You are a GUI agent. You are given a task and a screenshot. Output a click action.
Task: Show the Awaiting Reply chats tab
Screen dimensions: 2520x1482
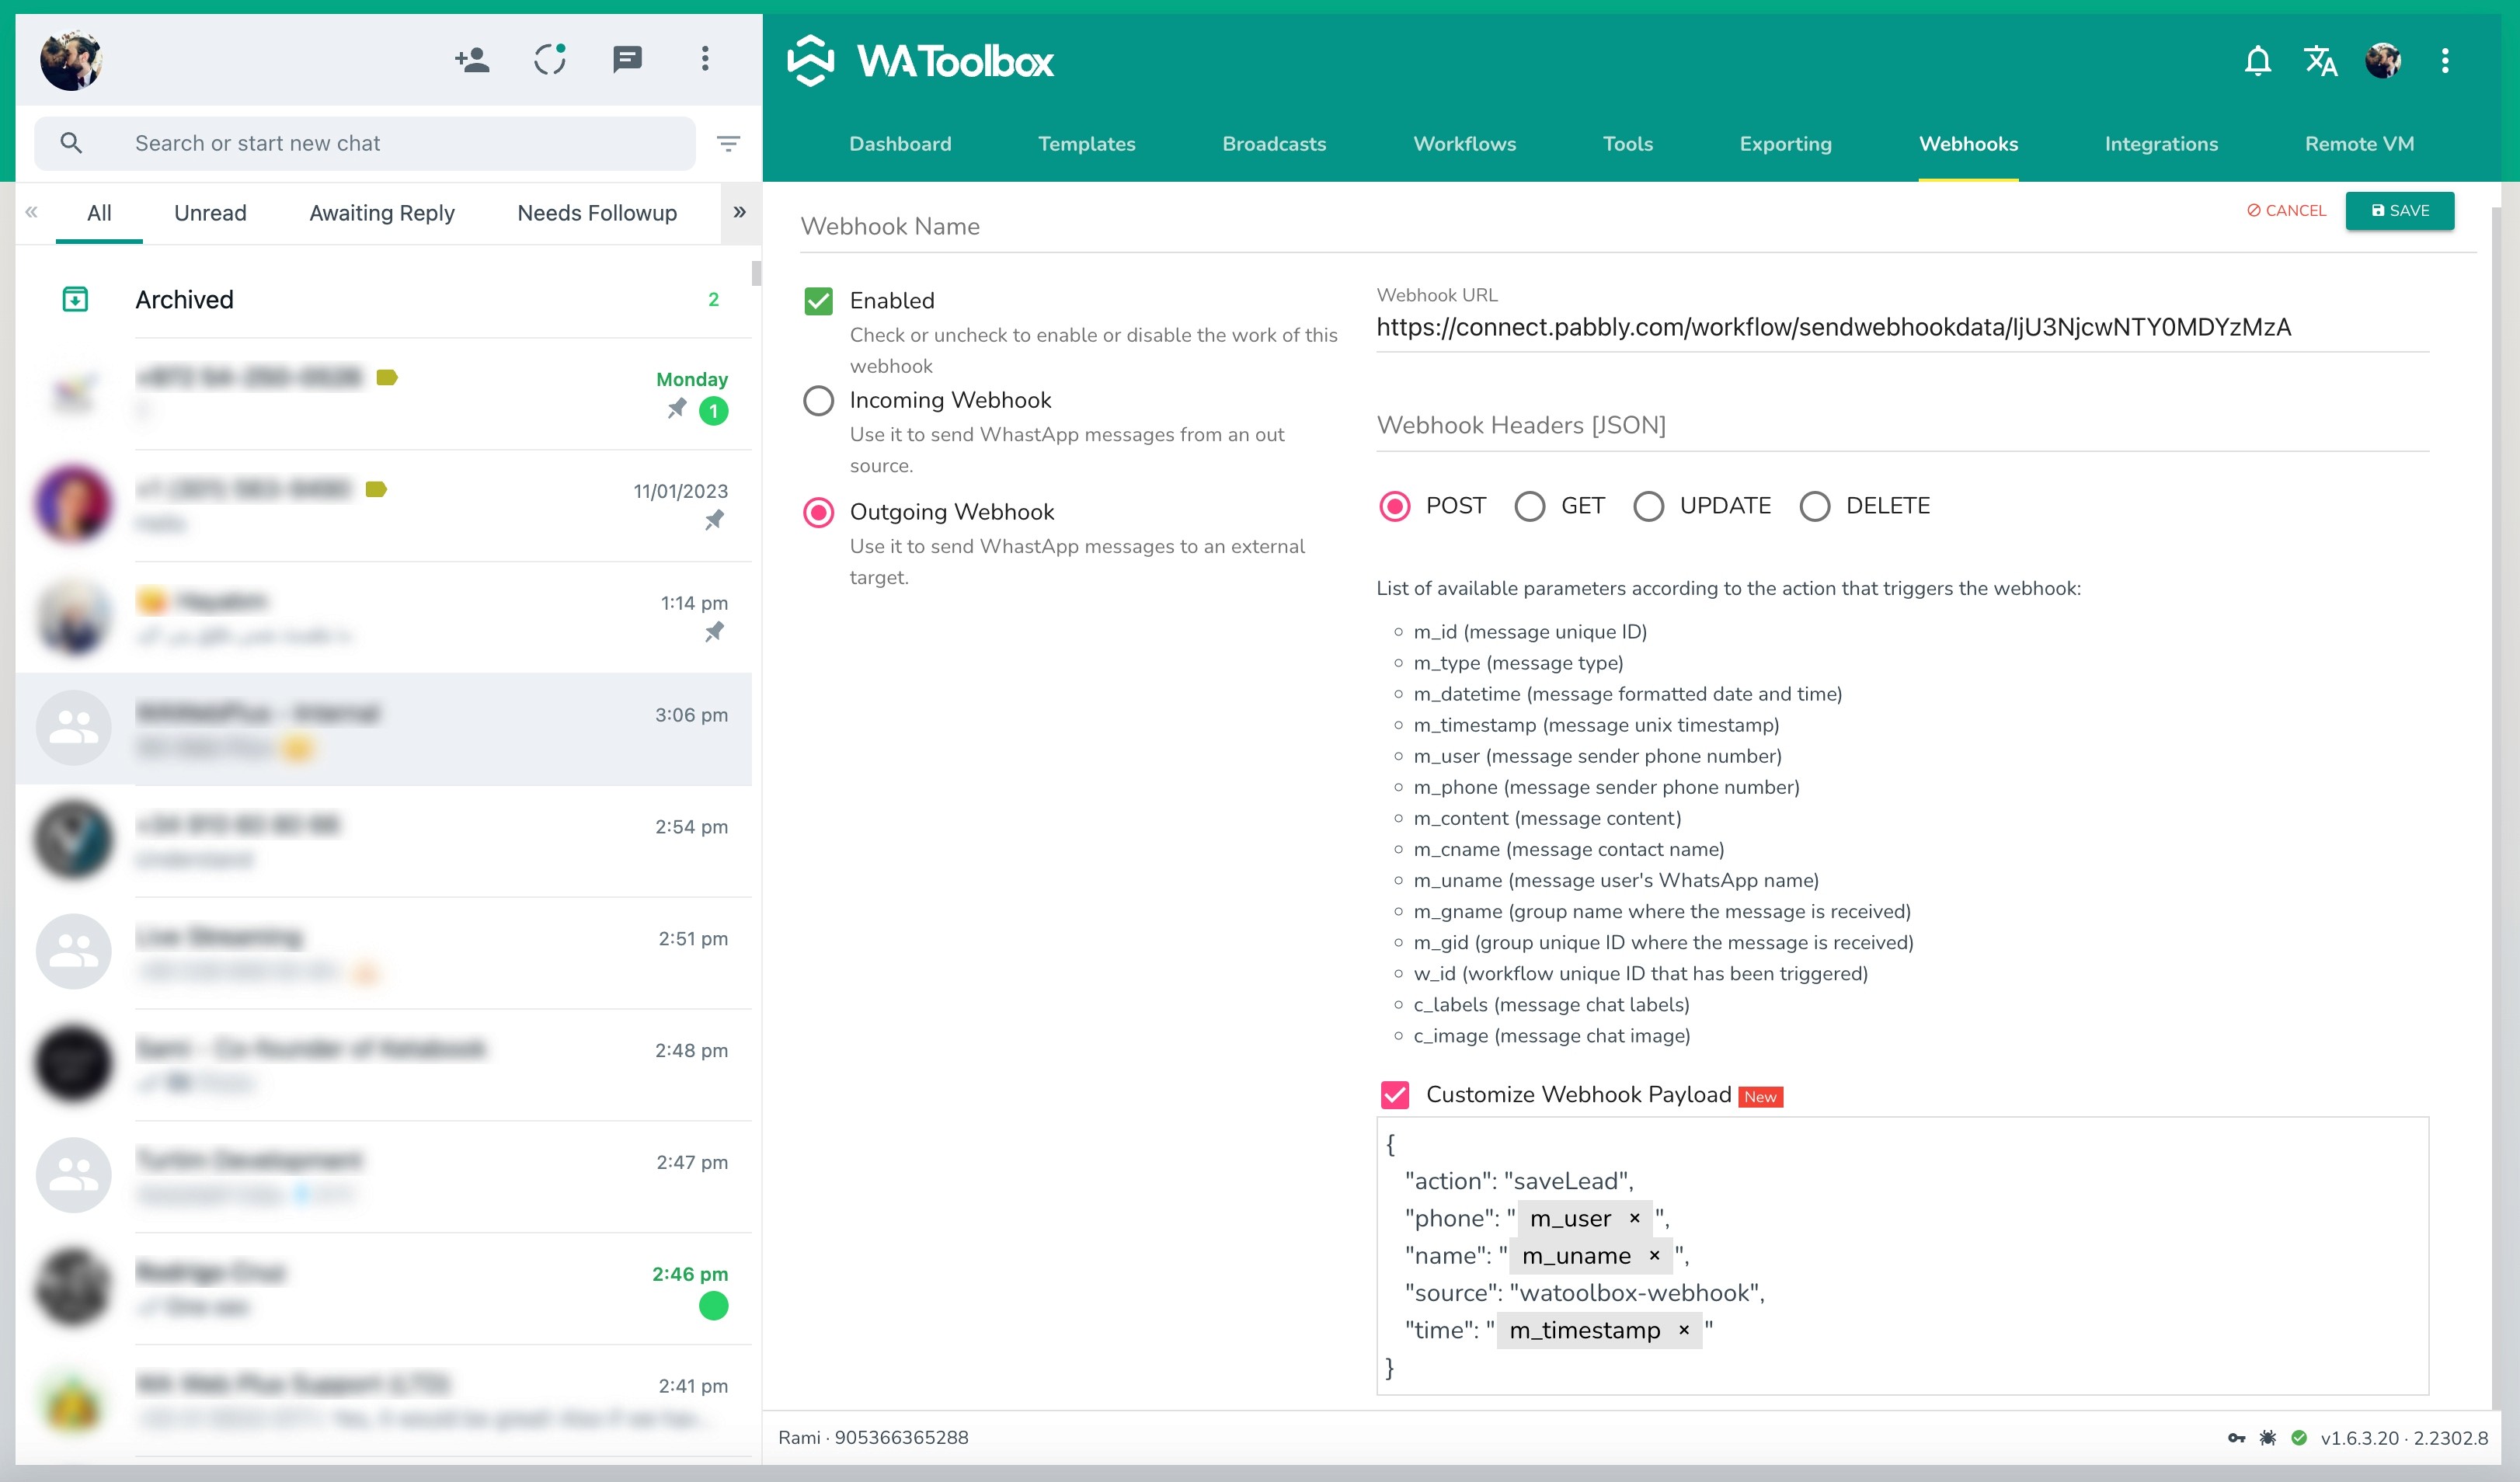pyautogui.click(x=381, y=213)
